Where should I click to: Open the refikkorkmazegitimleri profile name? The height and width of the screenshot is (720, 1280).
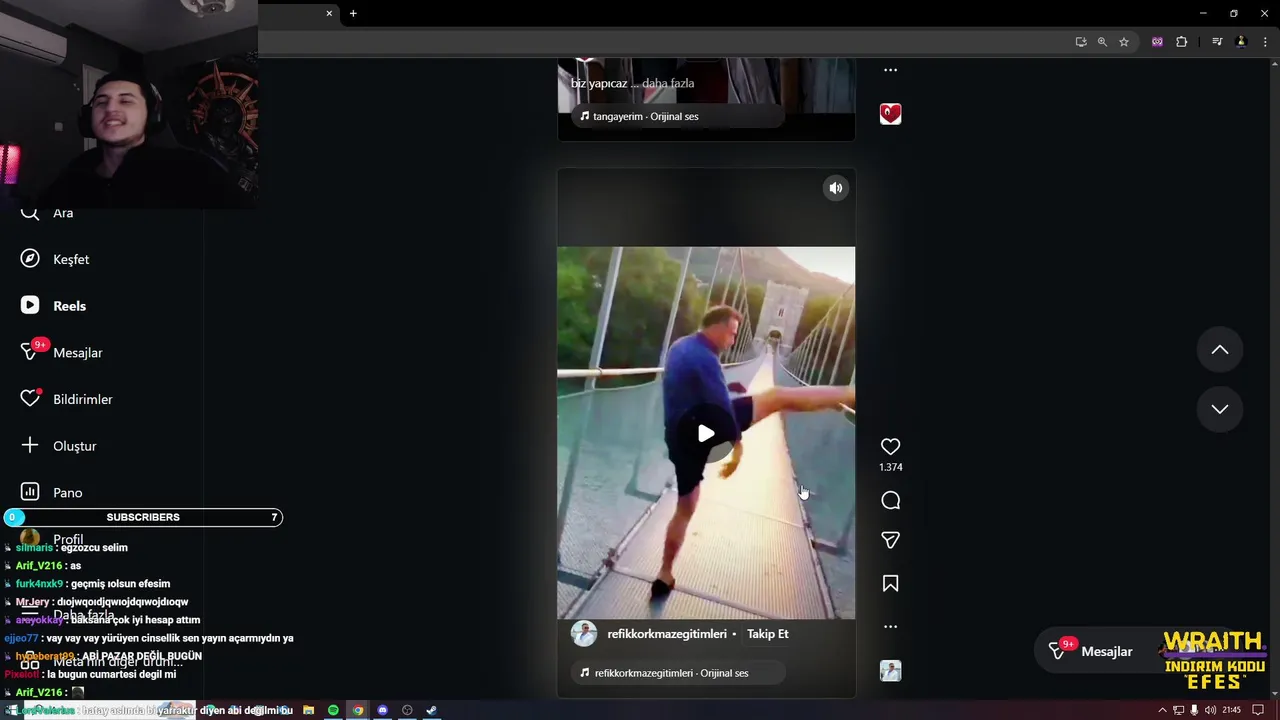coord(667,634)
